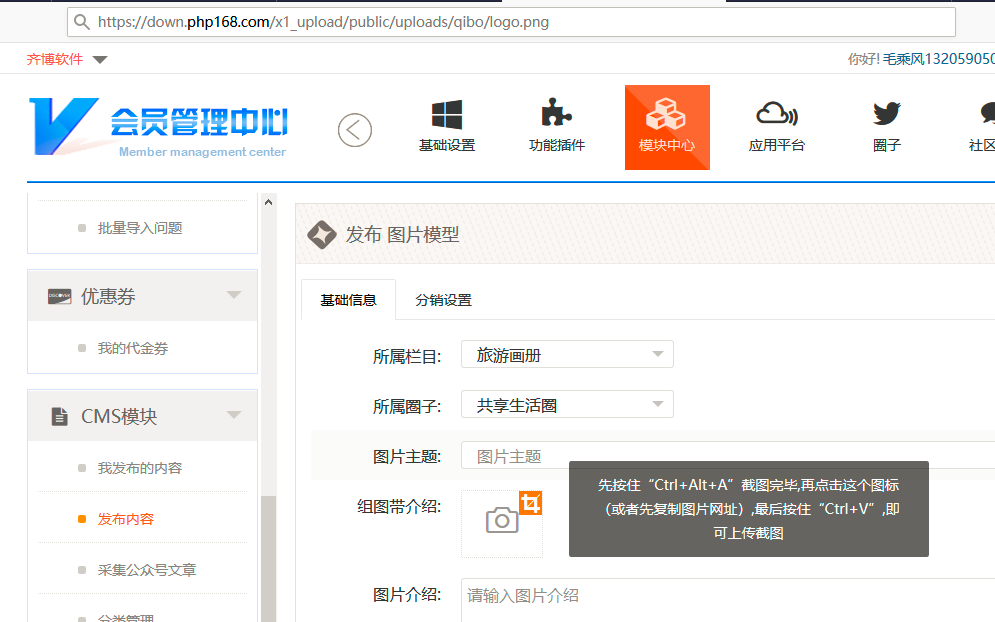The height and width of the screenshot is (622, 995).
Task: Click the orange screenshot crop icon
Action: pos(531,502)
